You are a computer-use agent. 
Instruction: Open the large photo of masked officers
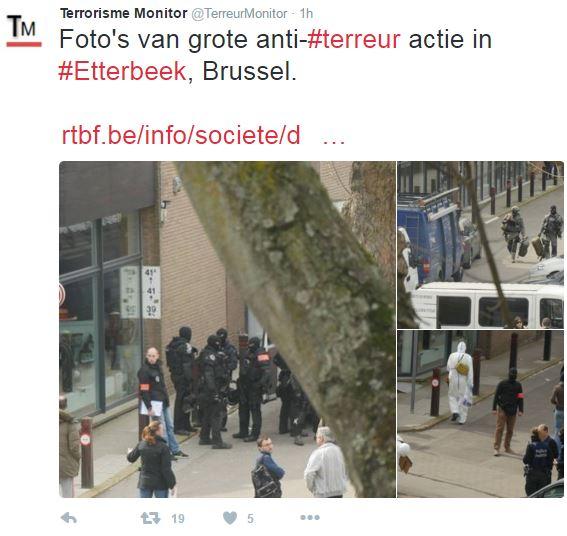tap(227, 329)
